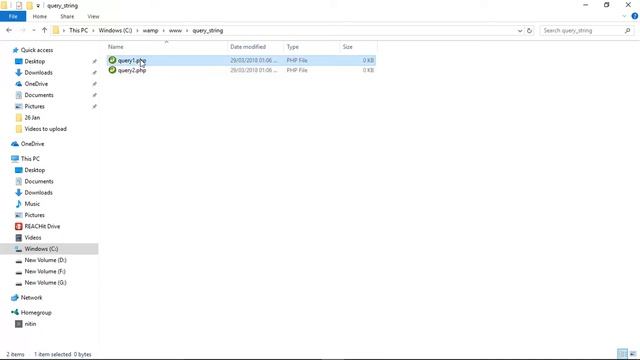Switch to Details view in status bar
The image size is (640, 360).
tap(622, 354)
